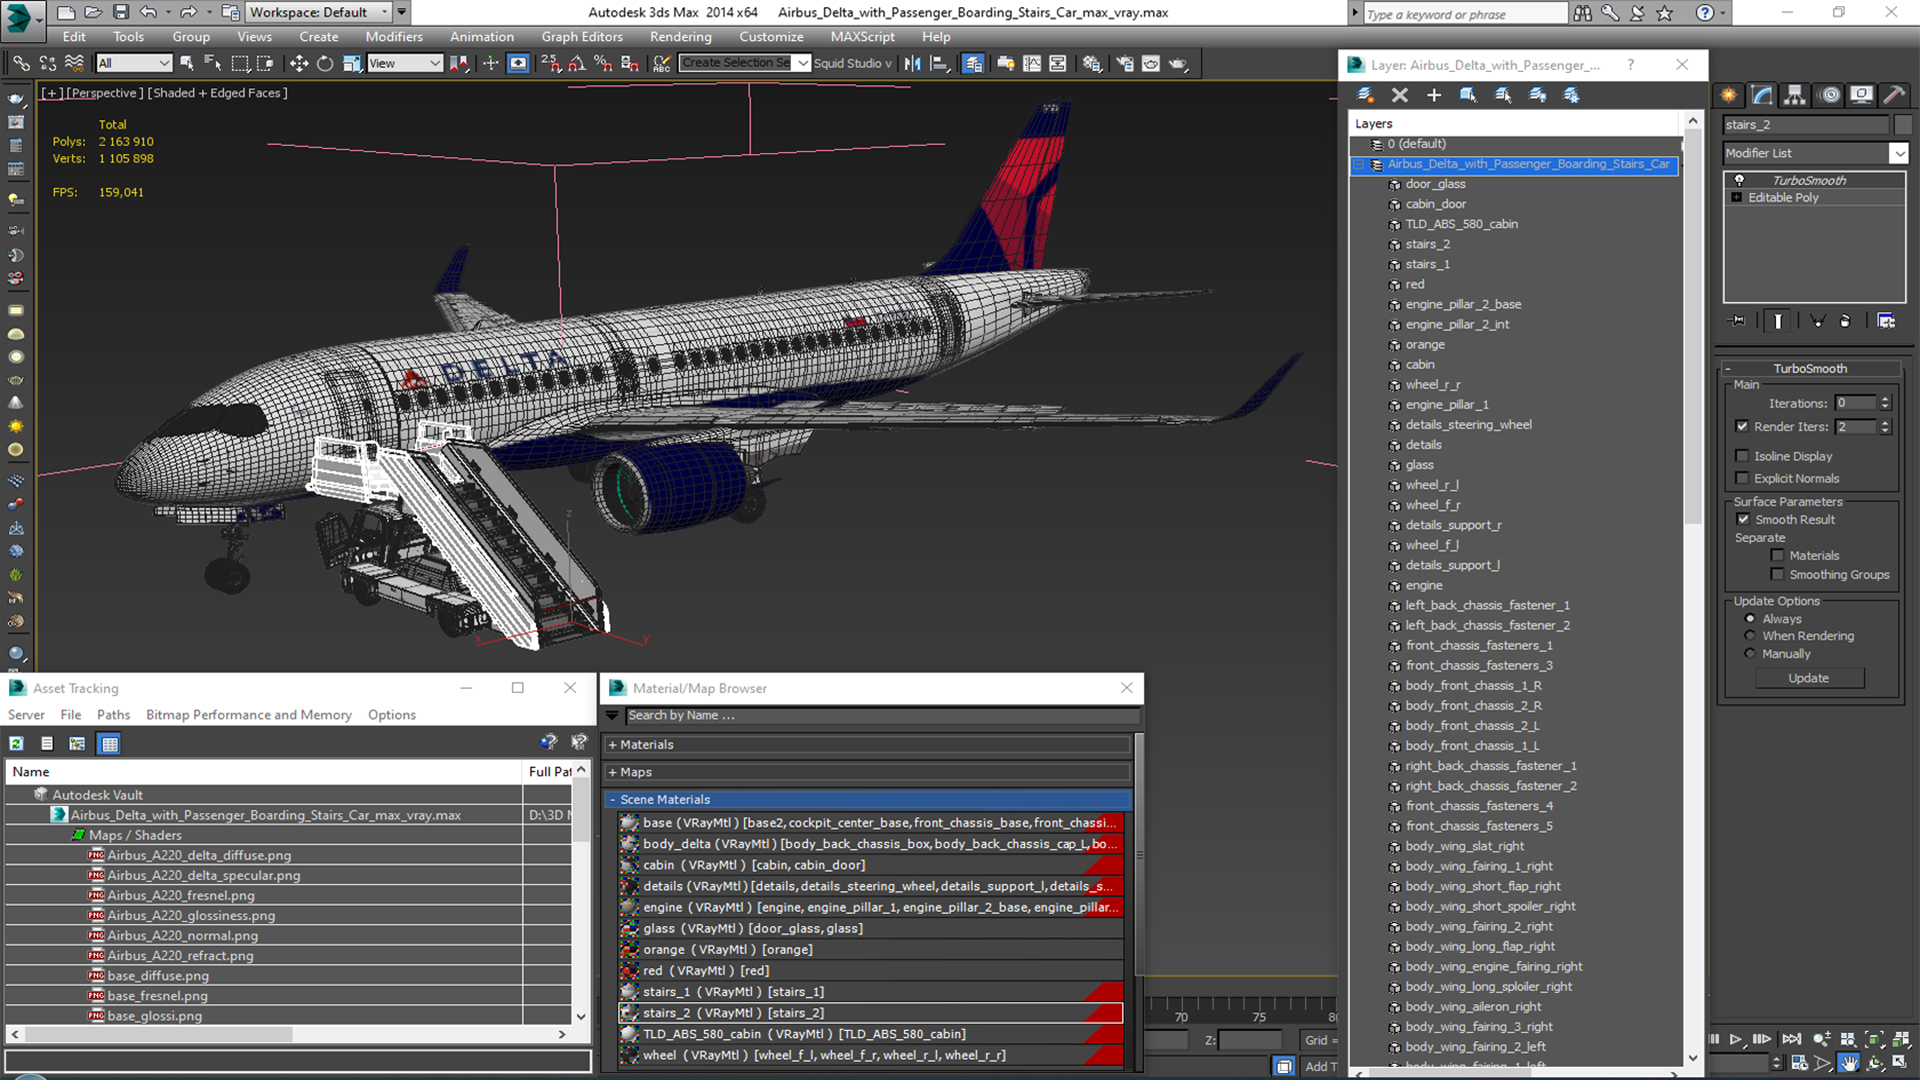The height and width of the screenshot is (1080, 1920).
Task: Open the Display command panel tab
Action: click(1861, 95)
